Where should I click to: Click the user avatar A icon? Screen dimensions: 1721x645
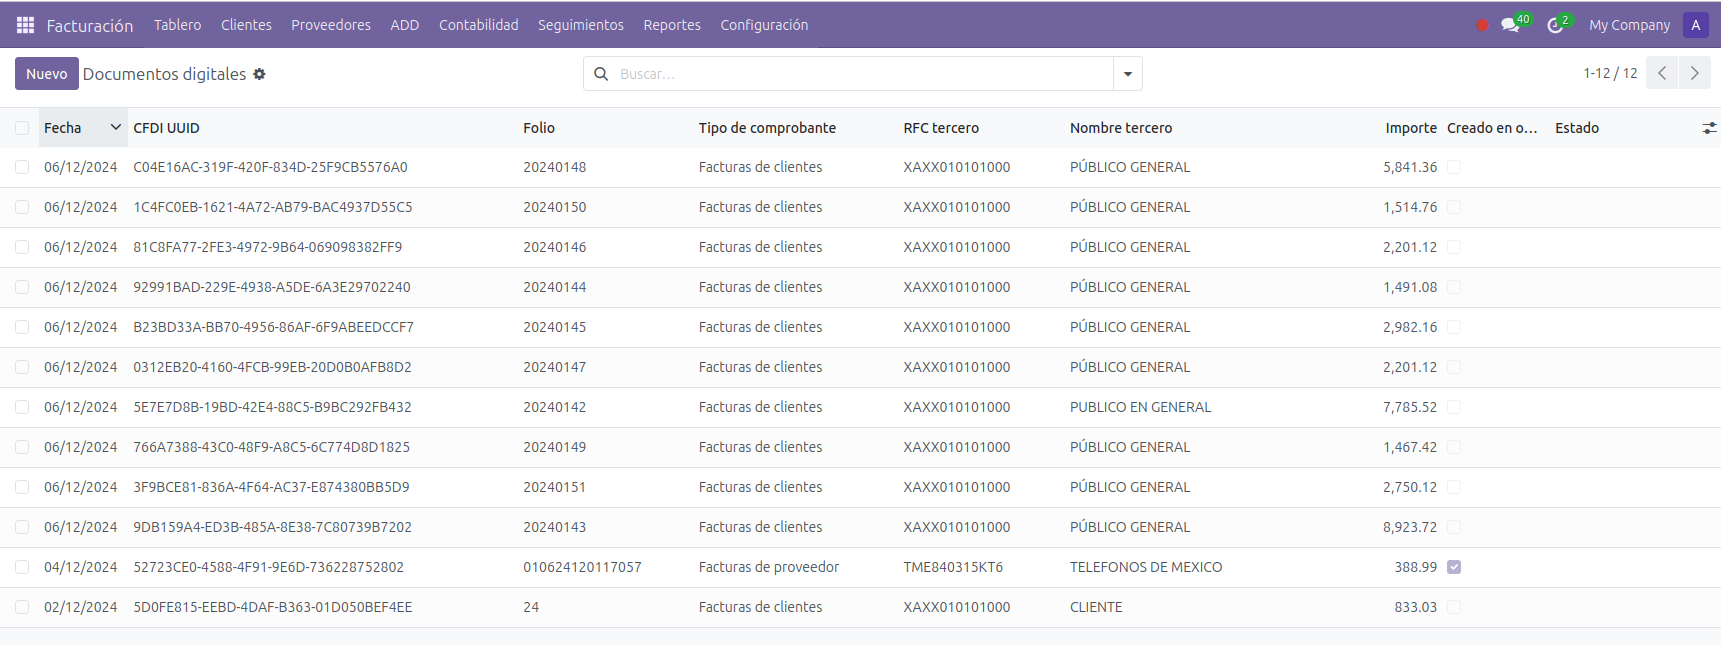pyautogui.click(x=1695, y=25)
